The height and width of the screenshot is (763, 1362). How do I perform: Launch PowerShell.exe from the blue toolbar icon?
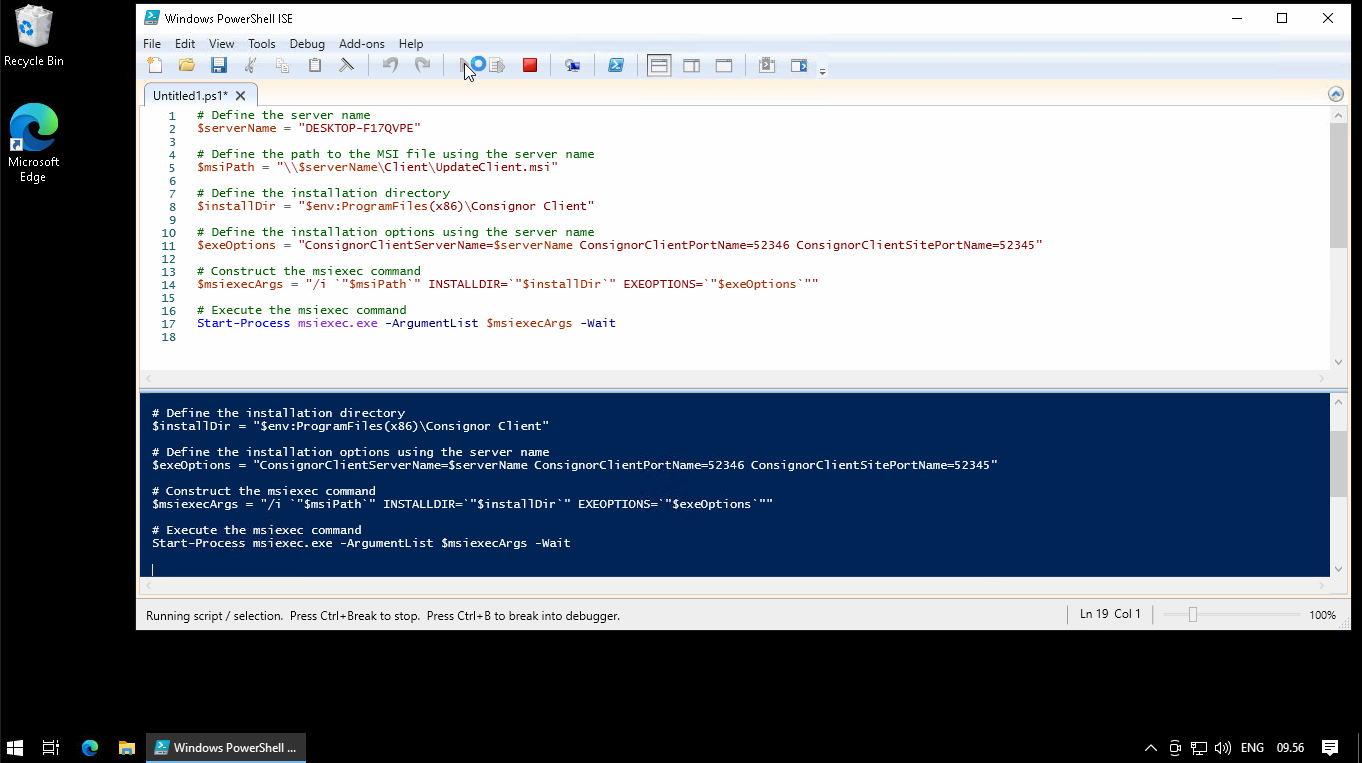point(616,66)
